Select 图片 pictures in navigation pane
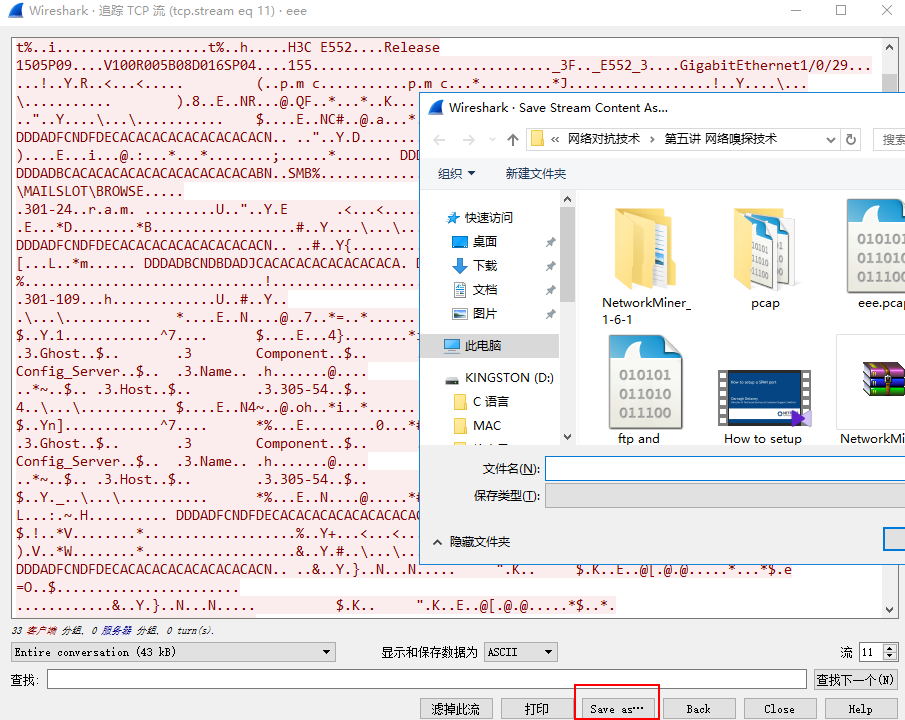Image resolution: width=905 pixels, height=720 pixels. (485, 314)
